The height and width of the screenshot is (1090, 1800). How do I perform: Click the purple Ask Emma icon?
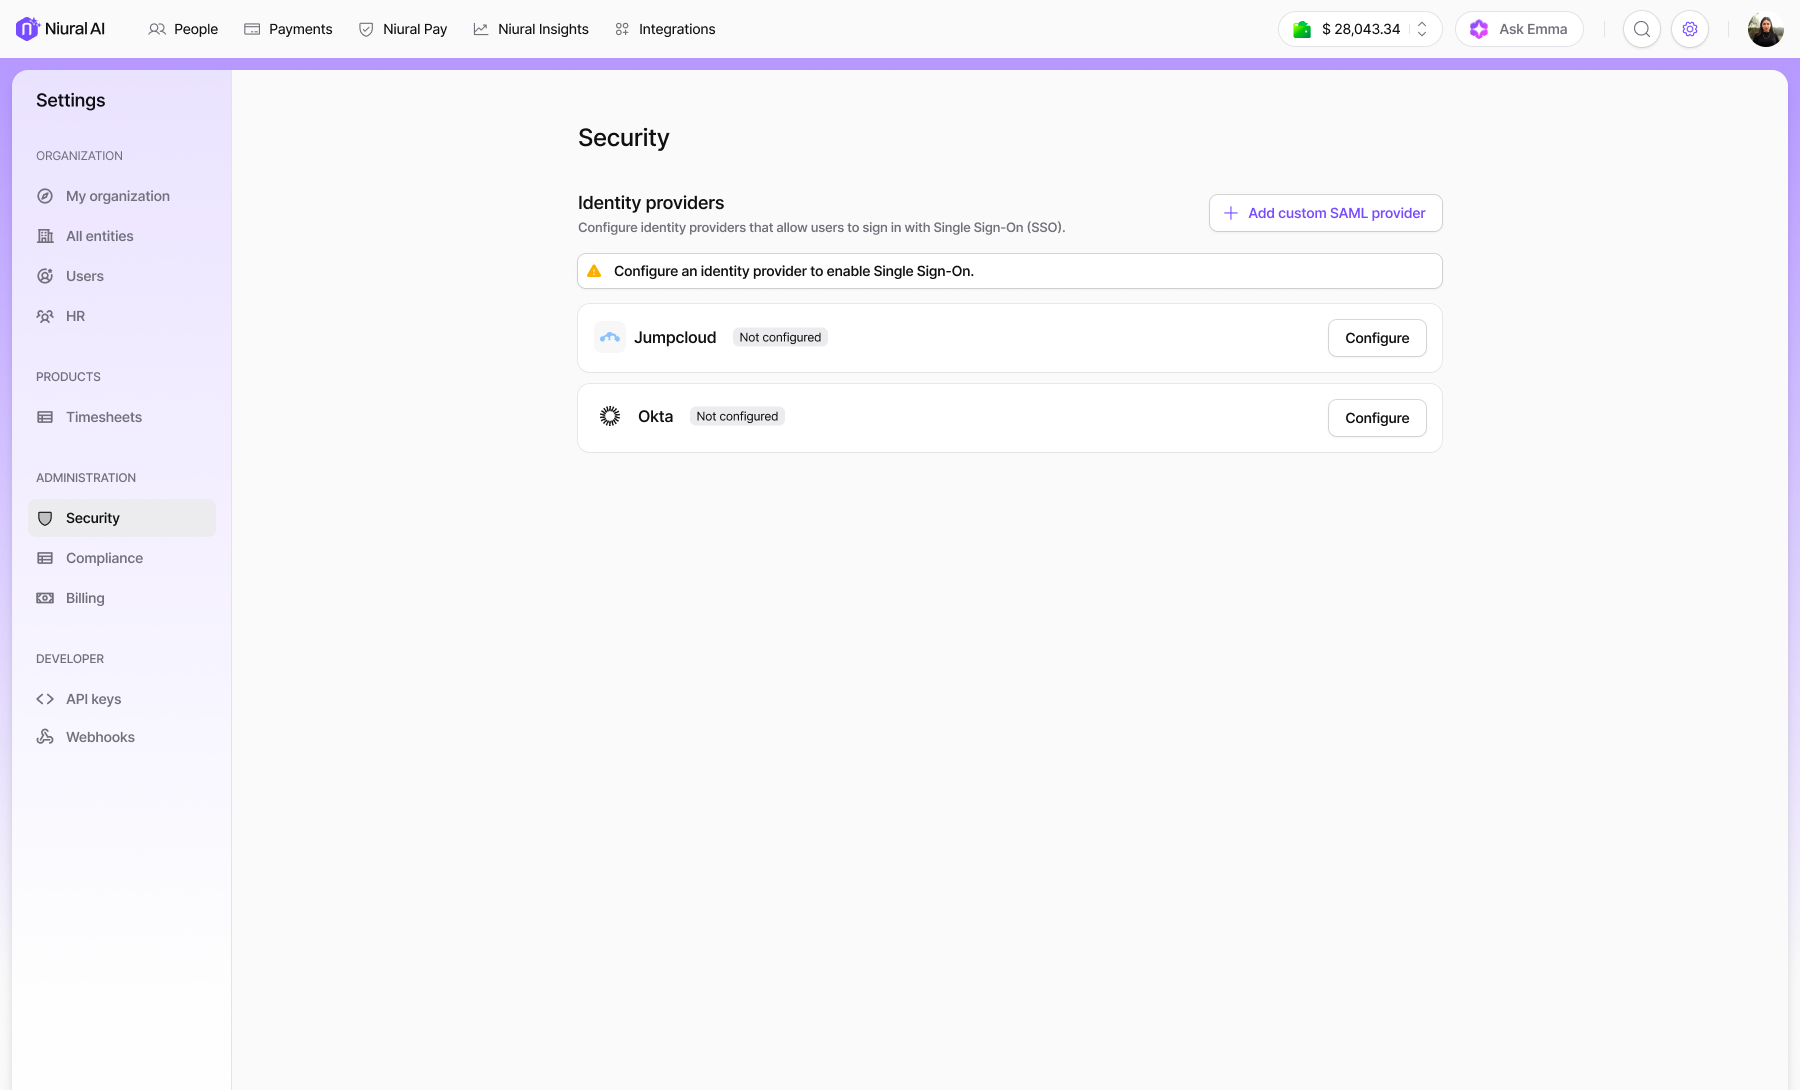(1479, 29)
